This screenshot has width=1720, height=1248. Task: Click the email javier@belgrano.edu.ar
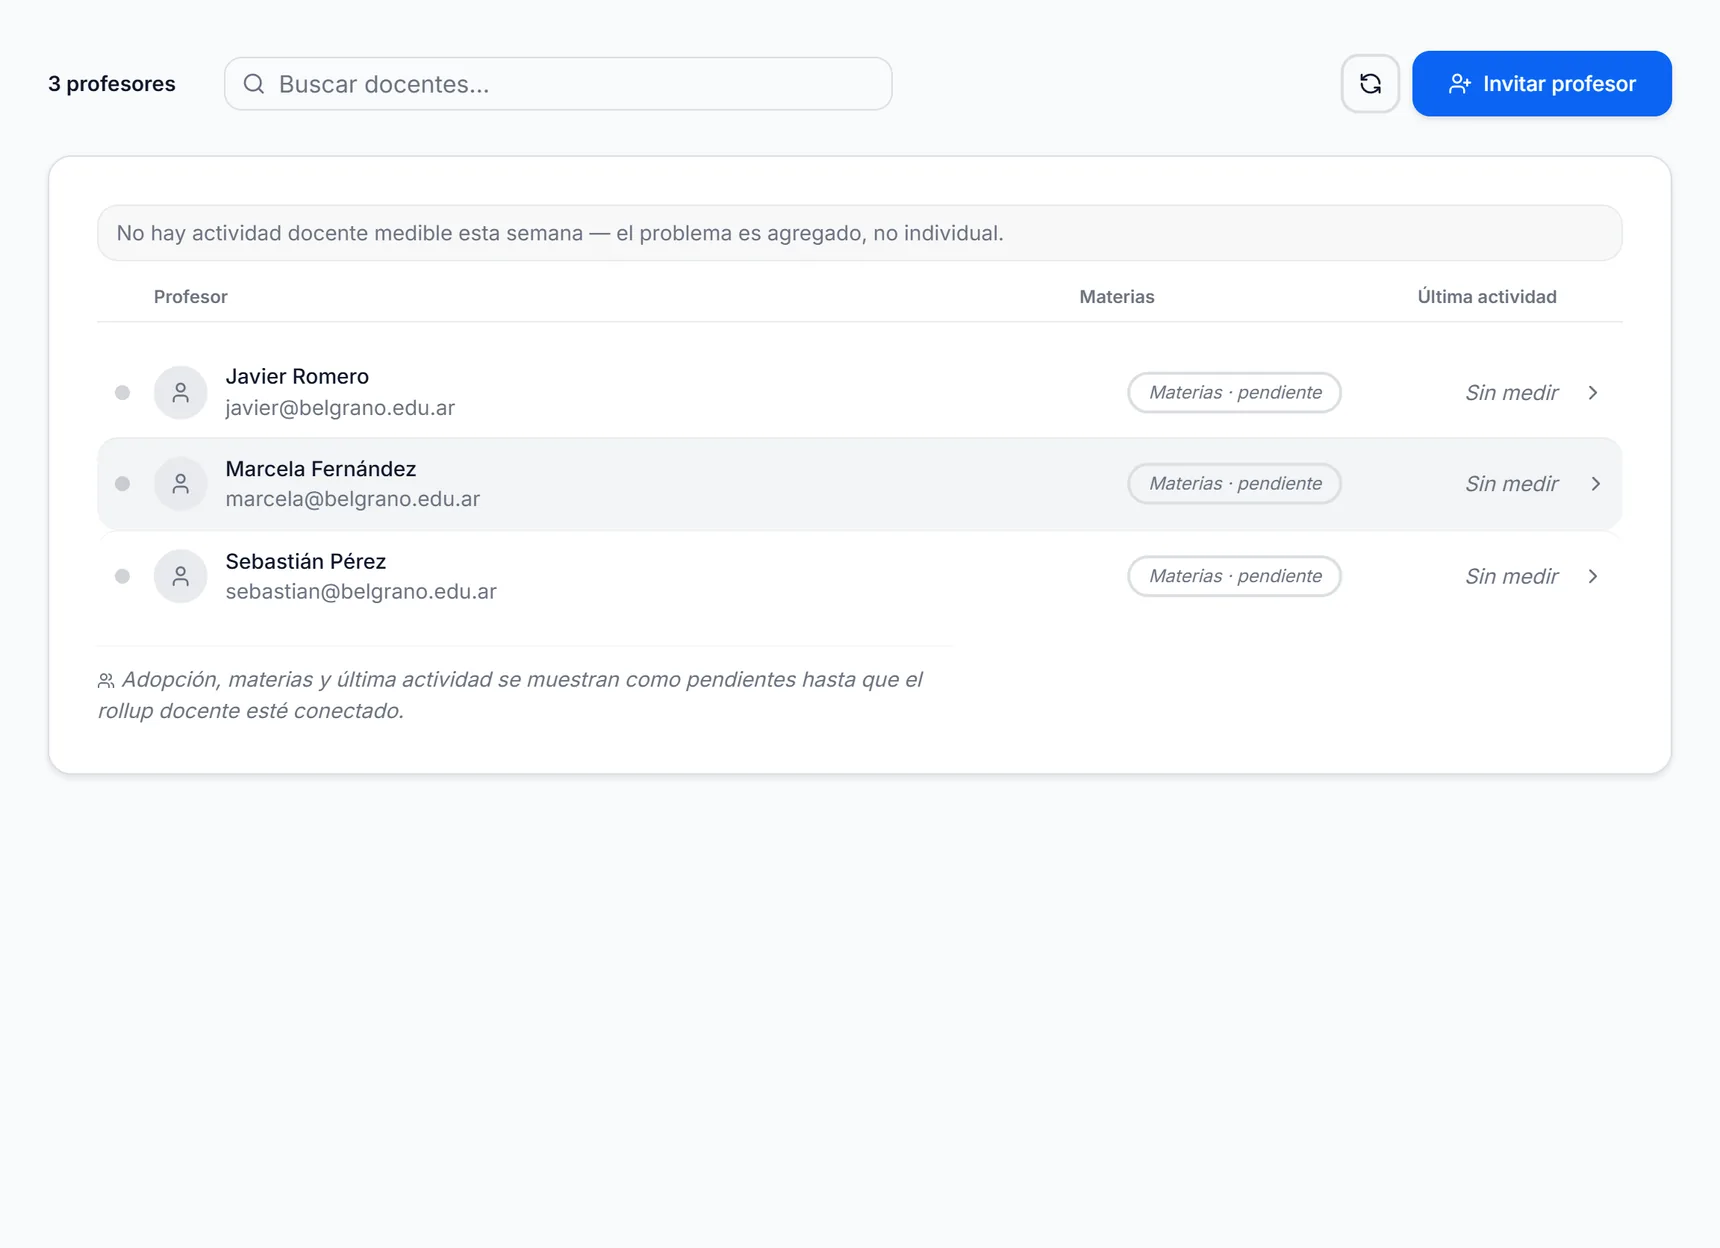[340, 408]
